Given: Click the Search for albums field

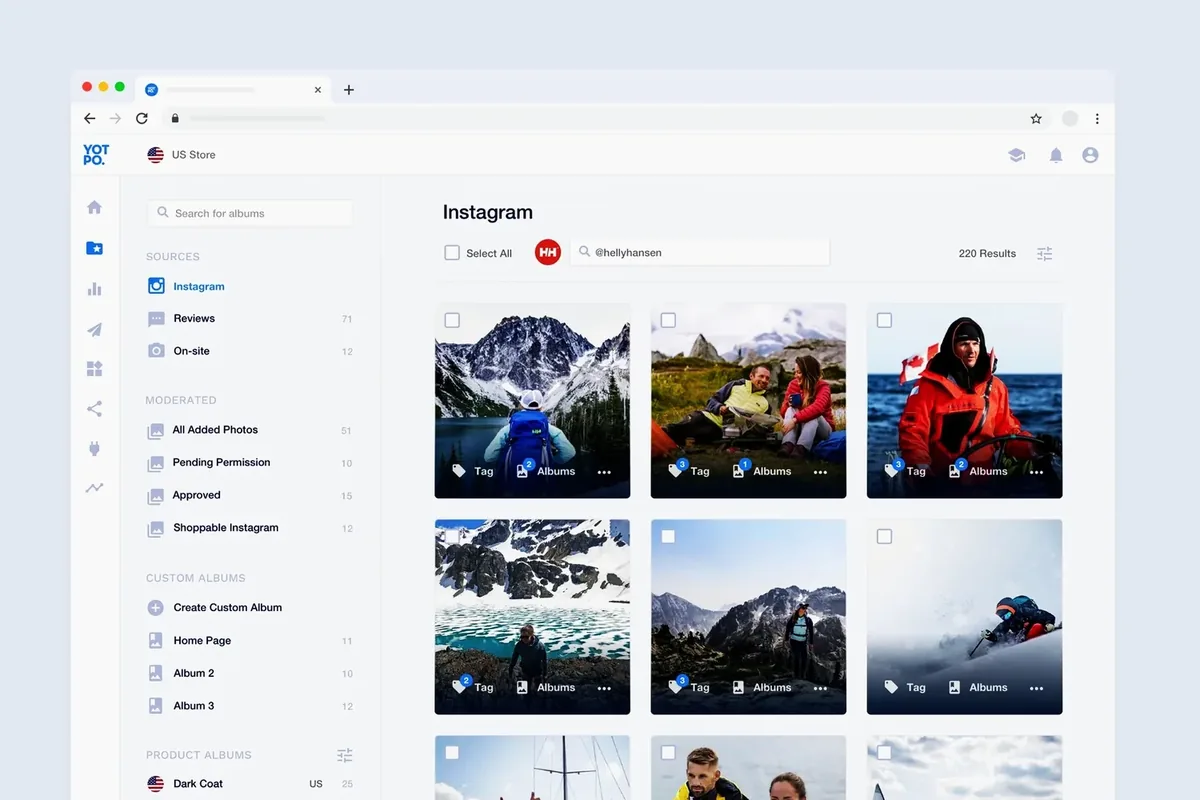Looking at the screenshot, I should [250, 213].
